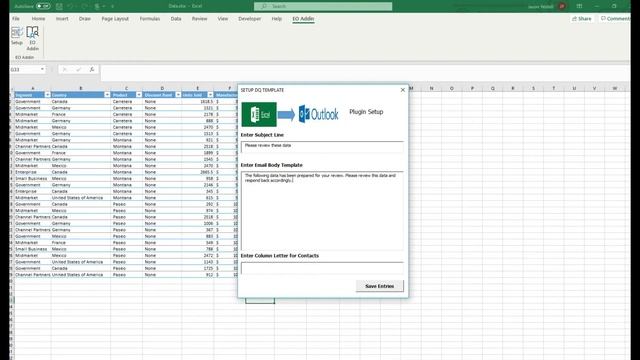Click the 'Enterprise' cell with units 2665.5

pos(33,172)
